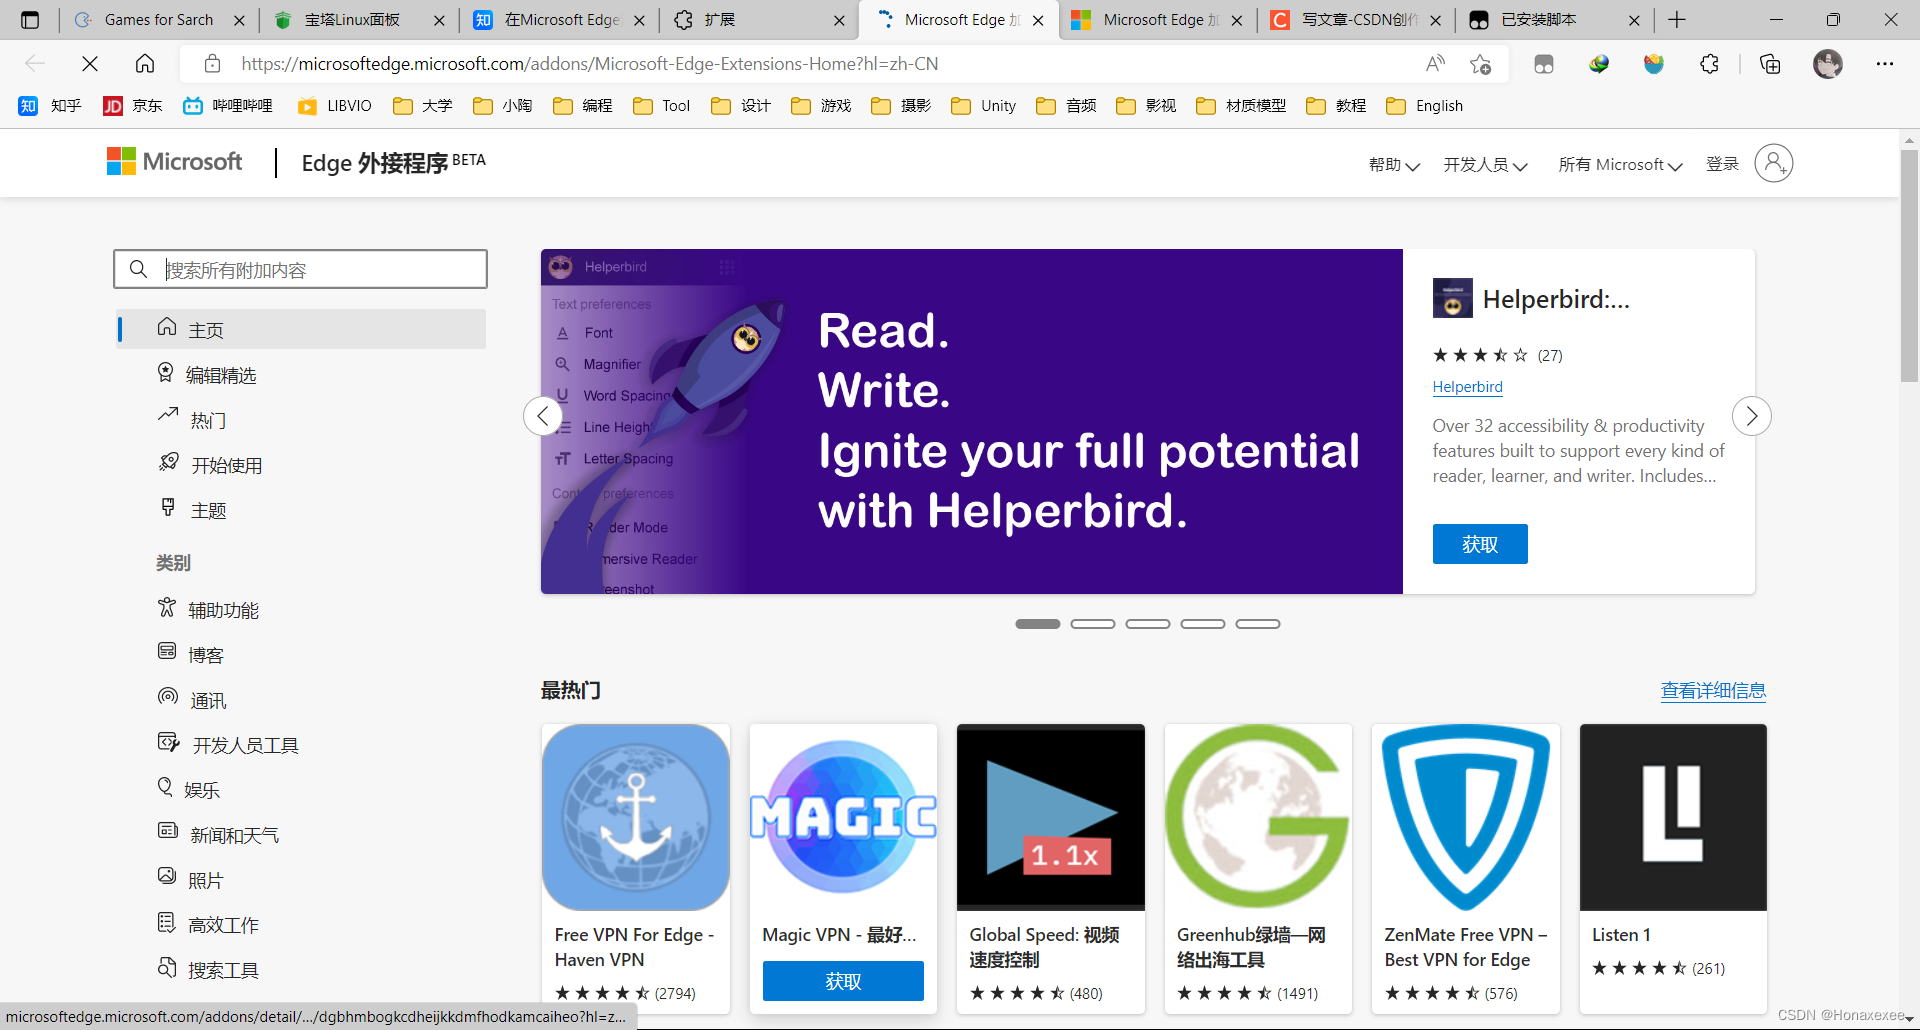Expand the 开发人员 dropdown
The height and width of the screenshot is (1030, 1920).
click(x=1485, y=165)
